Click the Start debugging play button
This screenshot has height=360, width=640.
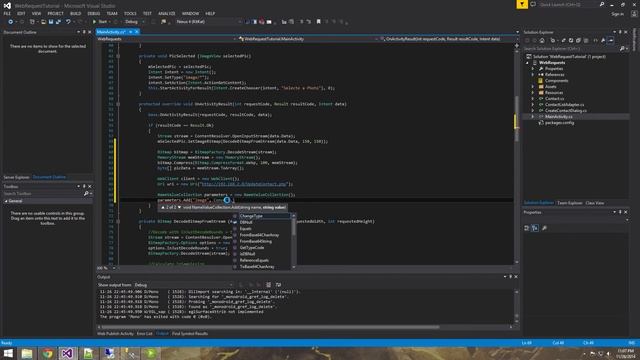click(94, 22)
